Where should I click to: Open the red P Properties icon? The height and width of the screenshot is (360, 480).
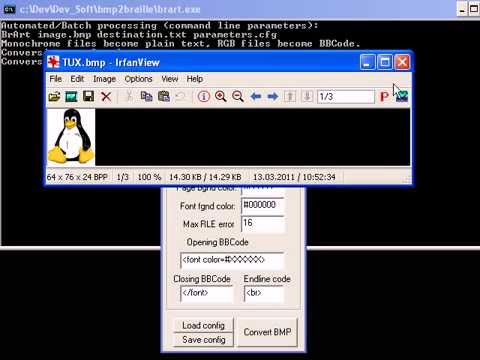pos(384,97)
